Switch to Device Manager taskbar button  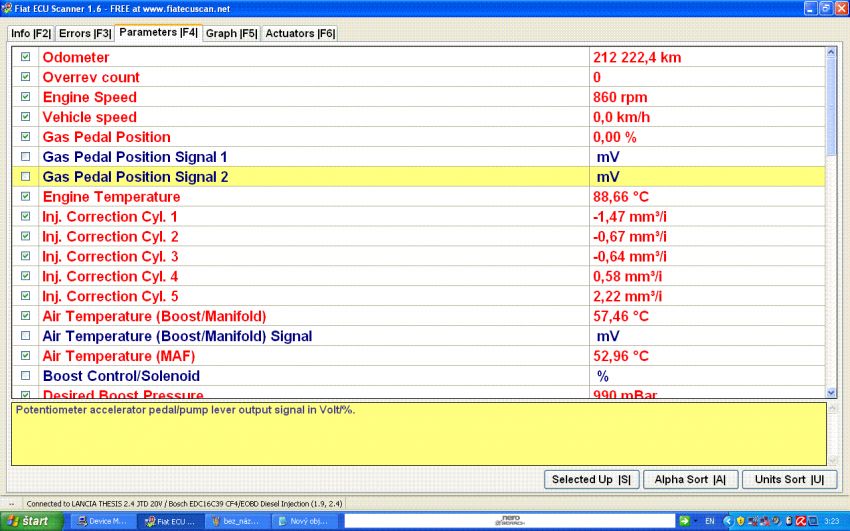[x=103, y=521]
